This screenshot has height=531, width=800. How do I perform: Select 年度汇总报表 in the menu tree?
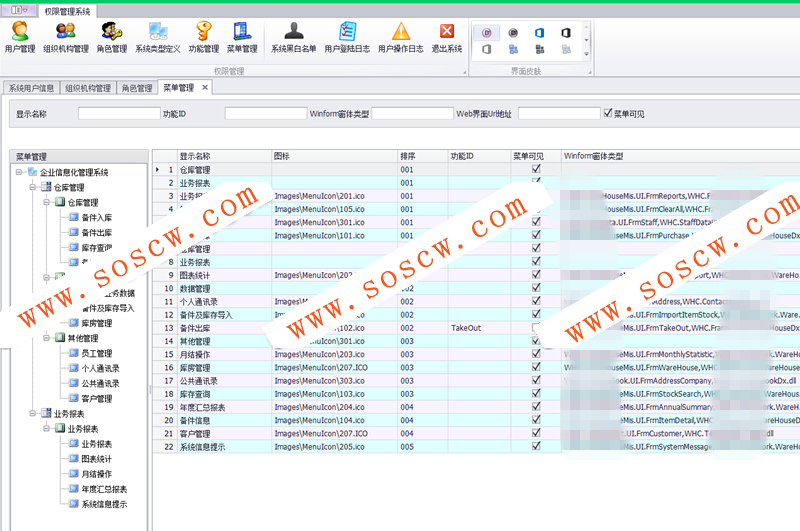coord(104,489)
